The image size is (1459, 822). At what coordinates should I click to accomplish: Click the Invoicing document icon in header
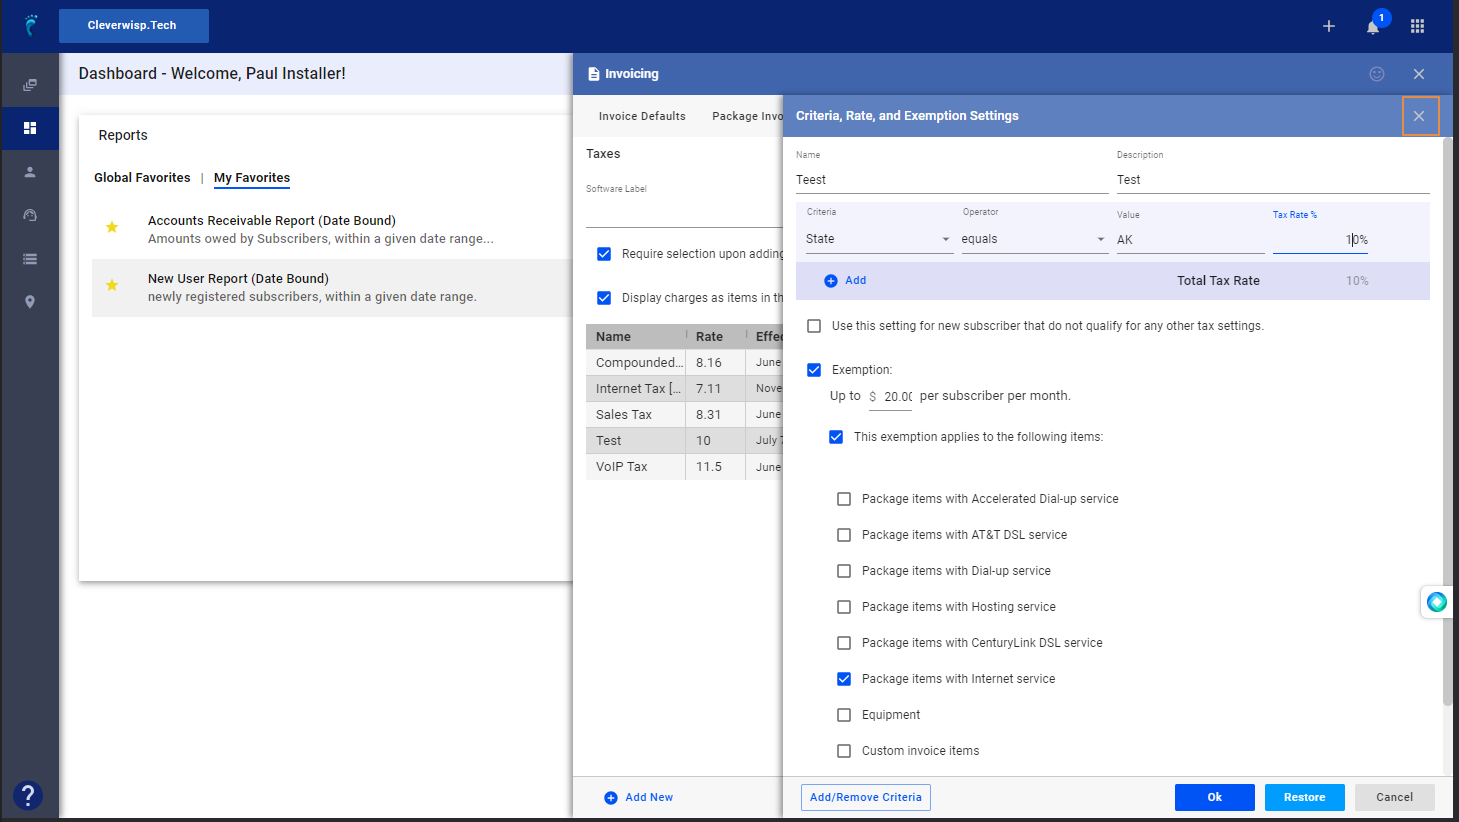point(594,74)
